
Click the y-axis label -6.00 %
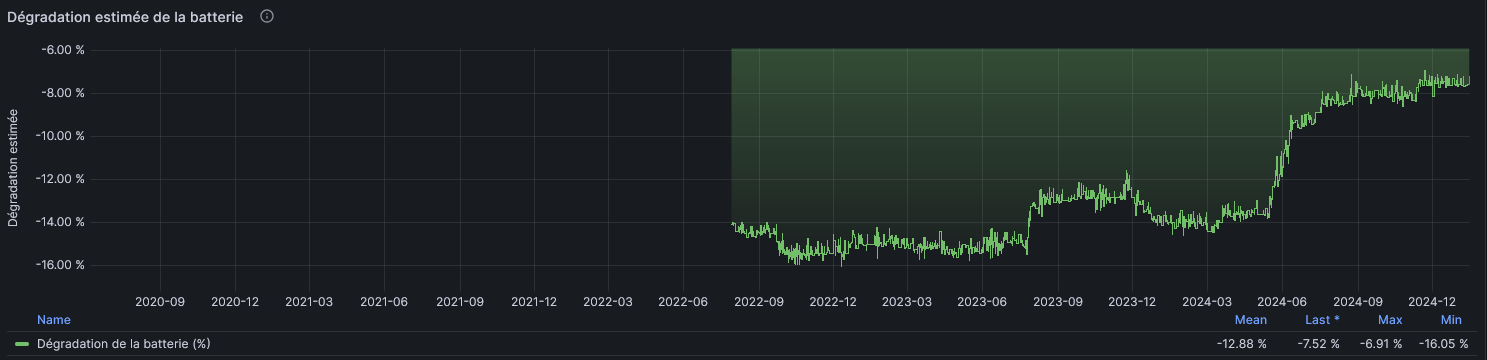pos(62,50)
